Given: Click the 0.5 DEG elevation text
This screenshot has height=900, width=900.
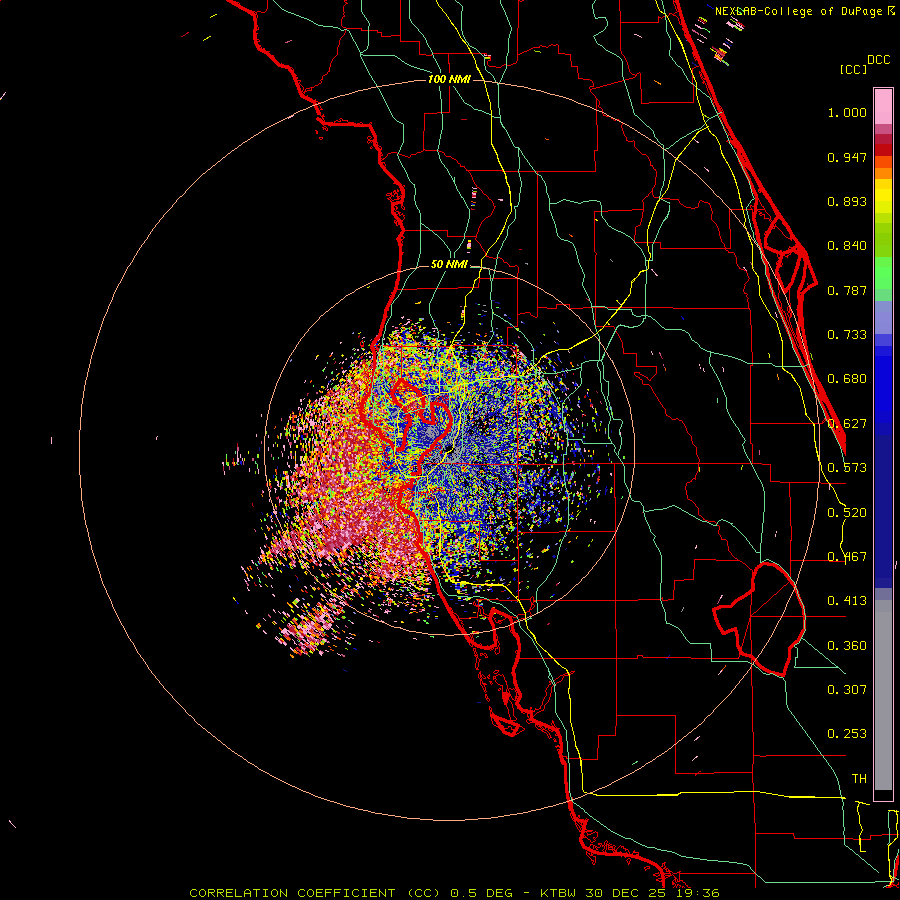Looking at the screenshot, I should click(x=481, y=893).
